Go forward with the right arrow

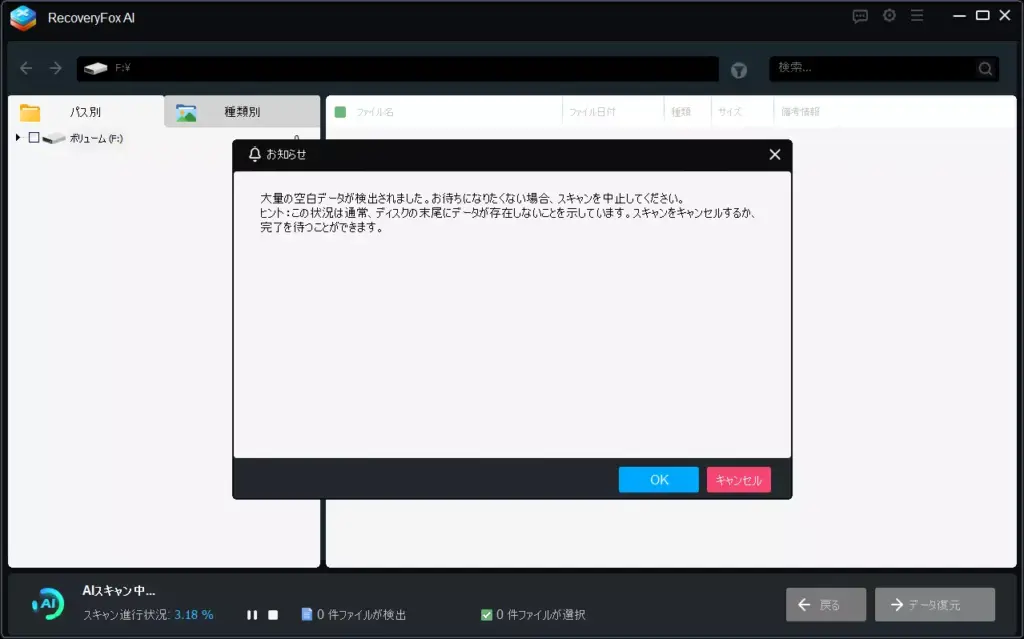click(x=56, y=68)
